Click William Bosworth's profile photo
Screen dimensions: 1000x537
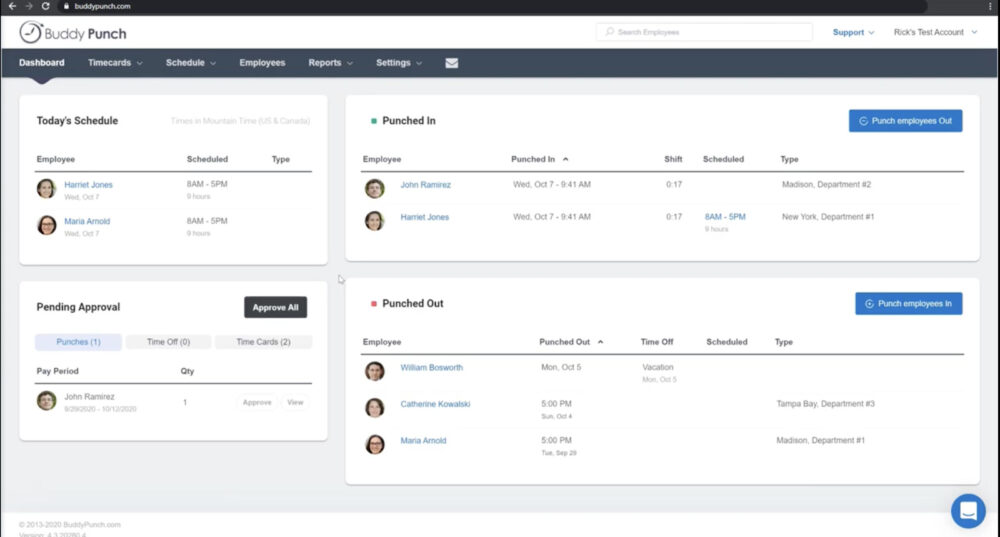(x=375, y=371)
